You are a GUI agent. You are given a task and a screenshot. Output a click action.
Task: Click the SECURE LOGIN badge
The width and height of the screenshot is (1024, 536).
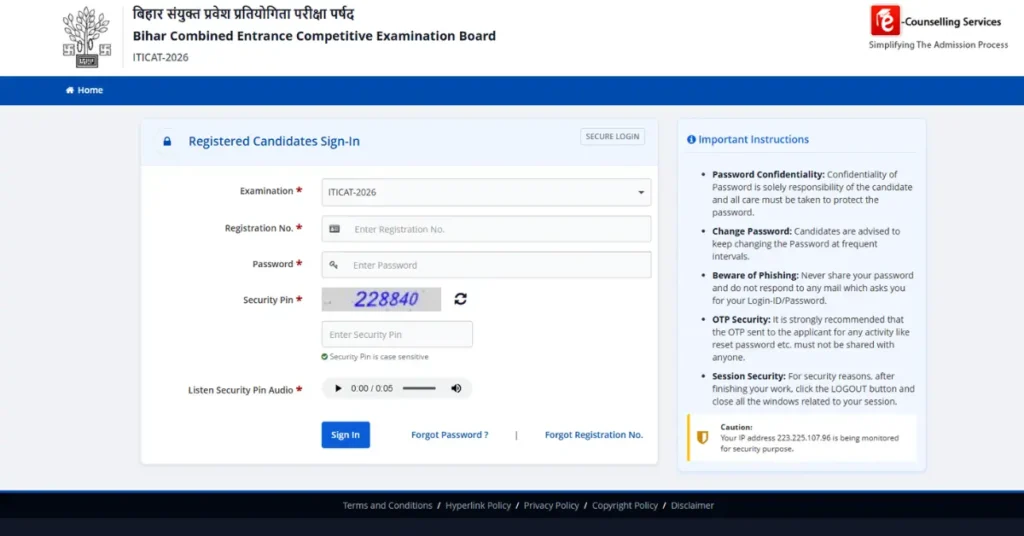612,136
